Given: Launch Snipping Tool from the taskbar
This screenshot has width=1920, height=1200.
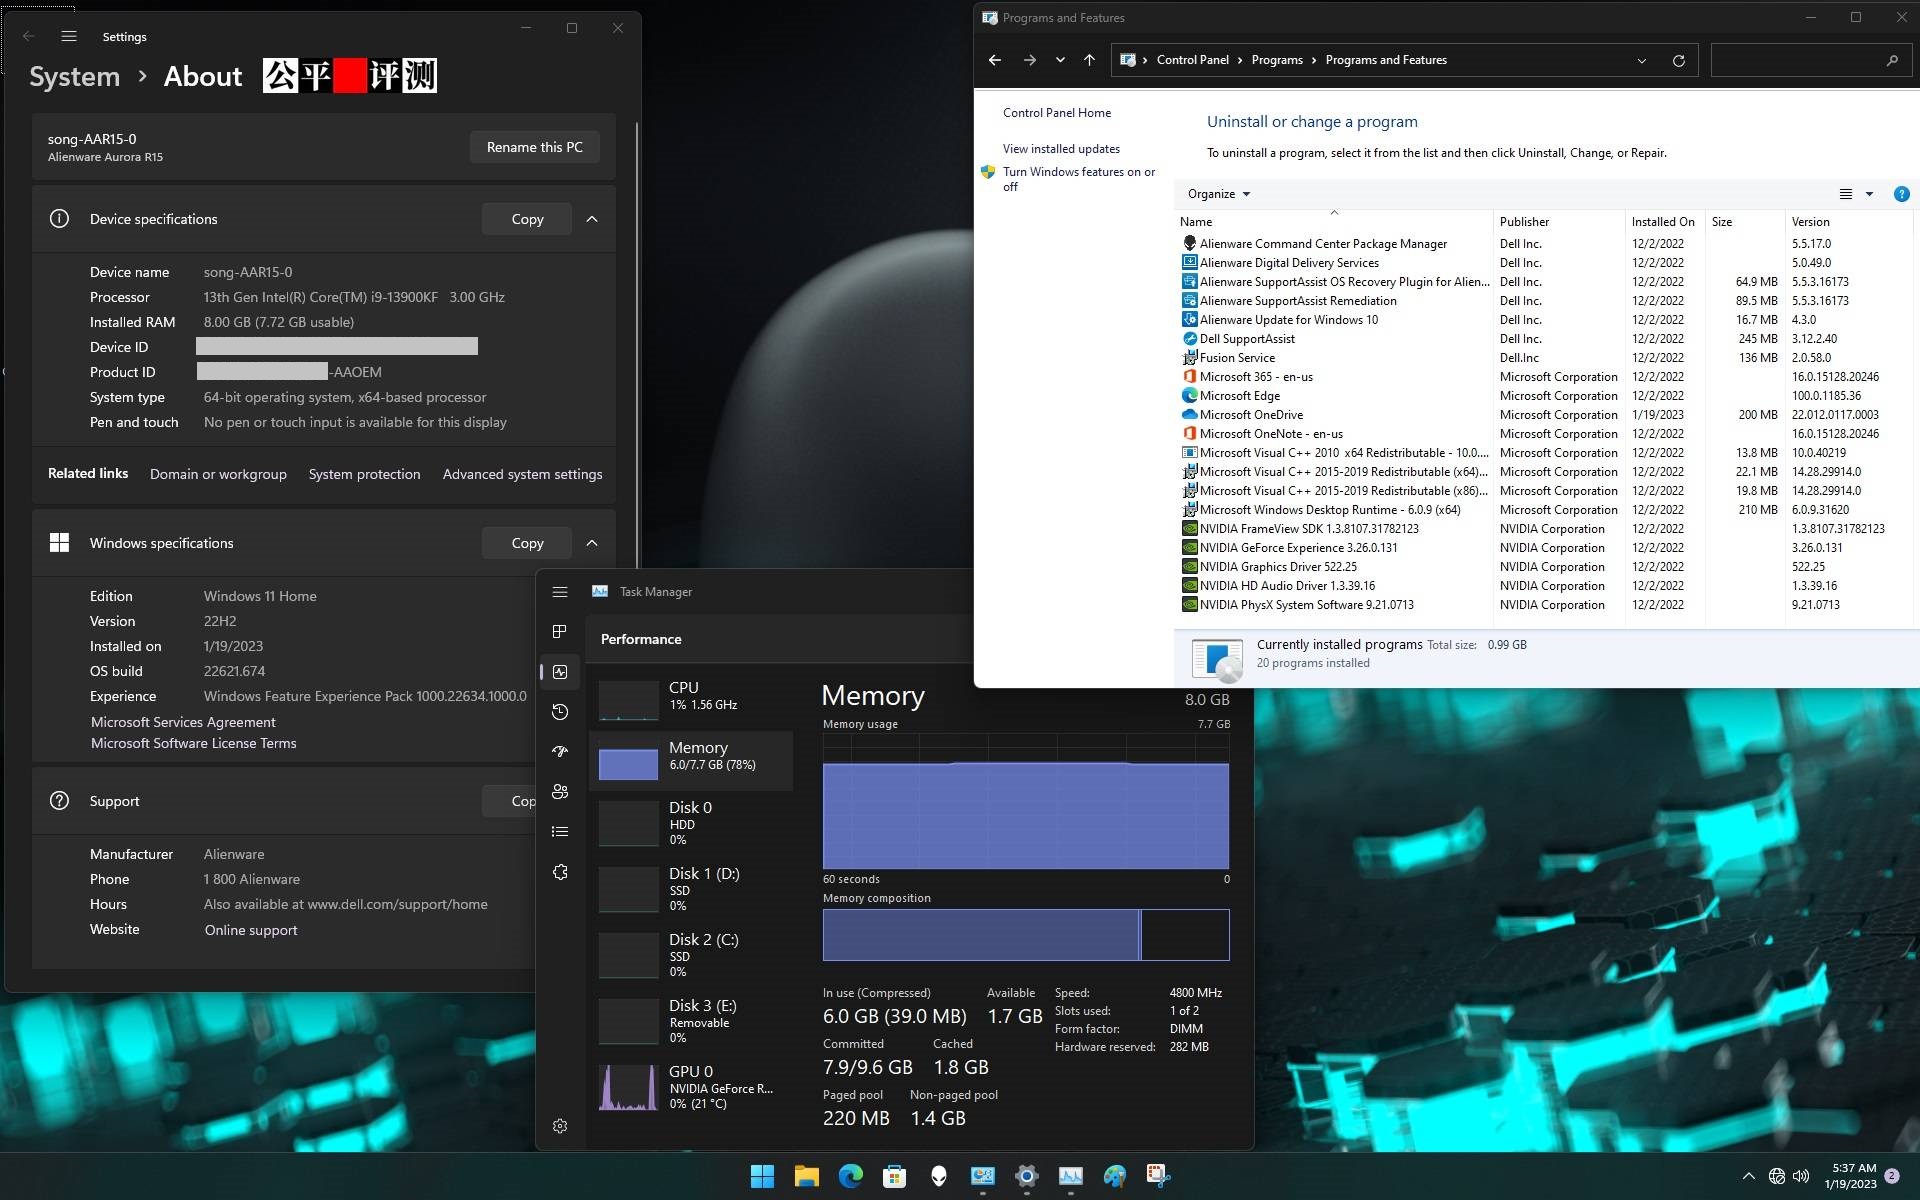Looking at the screenshot, I should click(1157, 1176).
